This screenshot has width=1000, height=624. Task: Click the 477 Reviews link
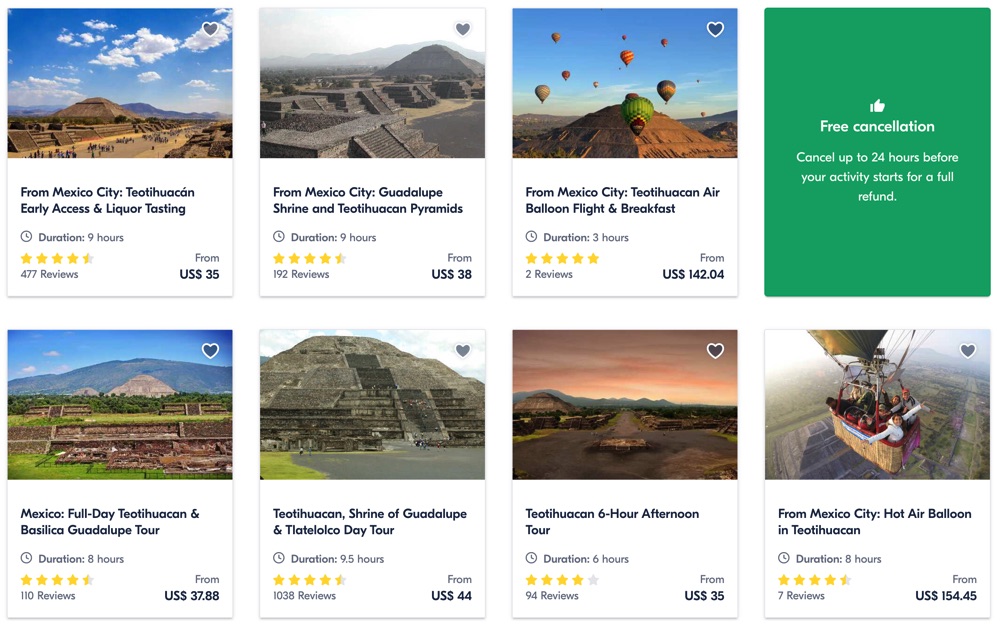(48, 274)
